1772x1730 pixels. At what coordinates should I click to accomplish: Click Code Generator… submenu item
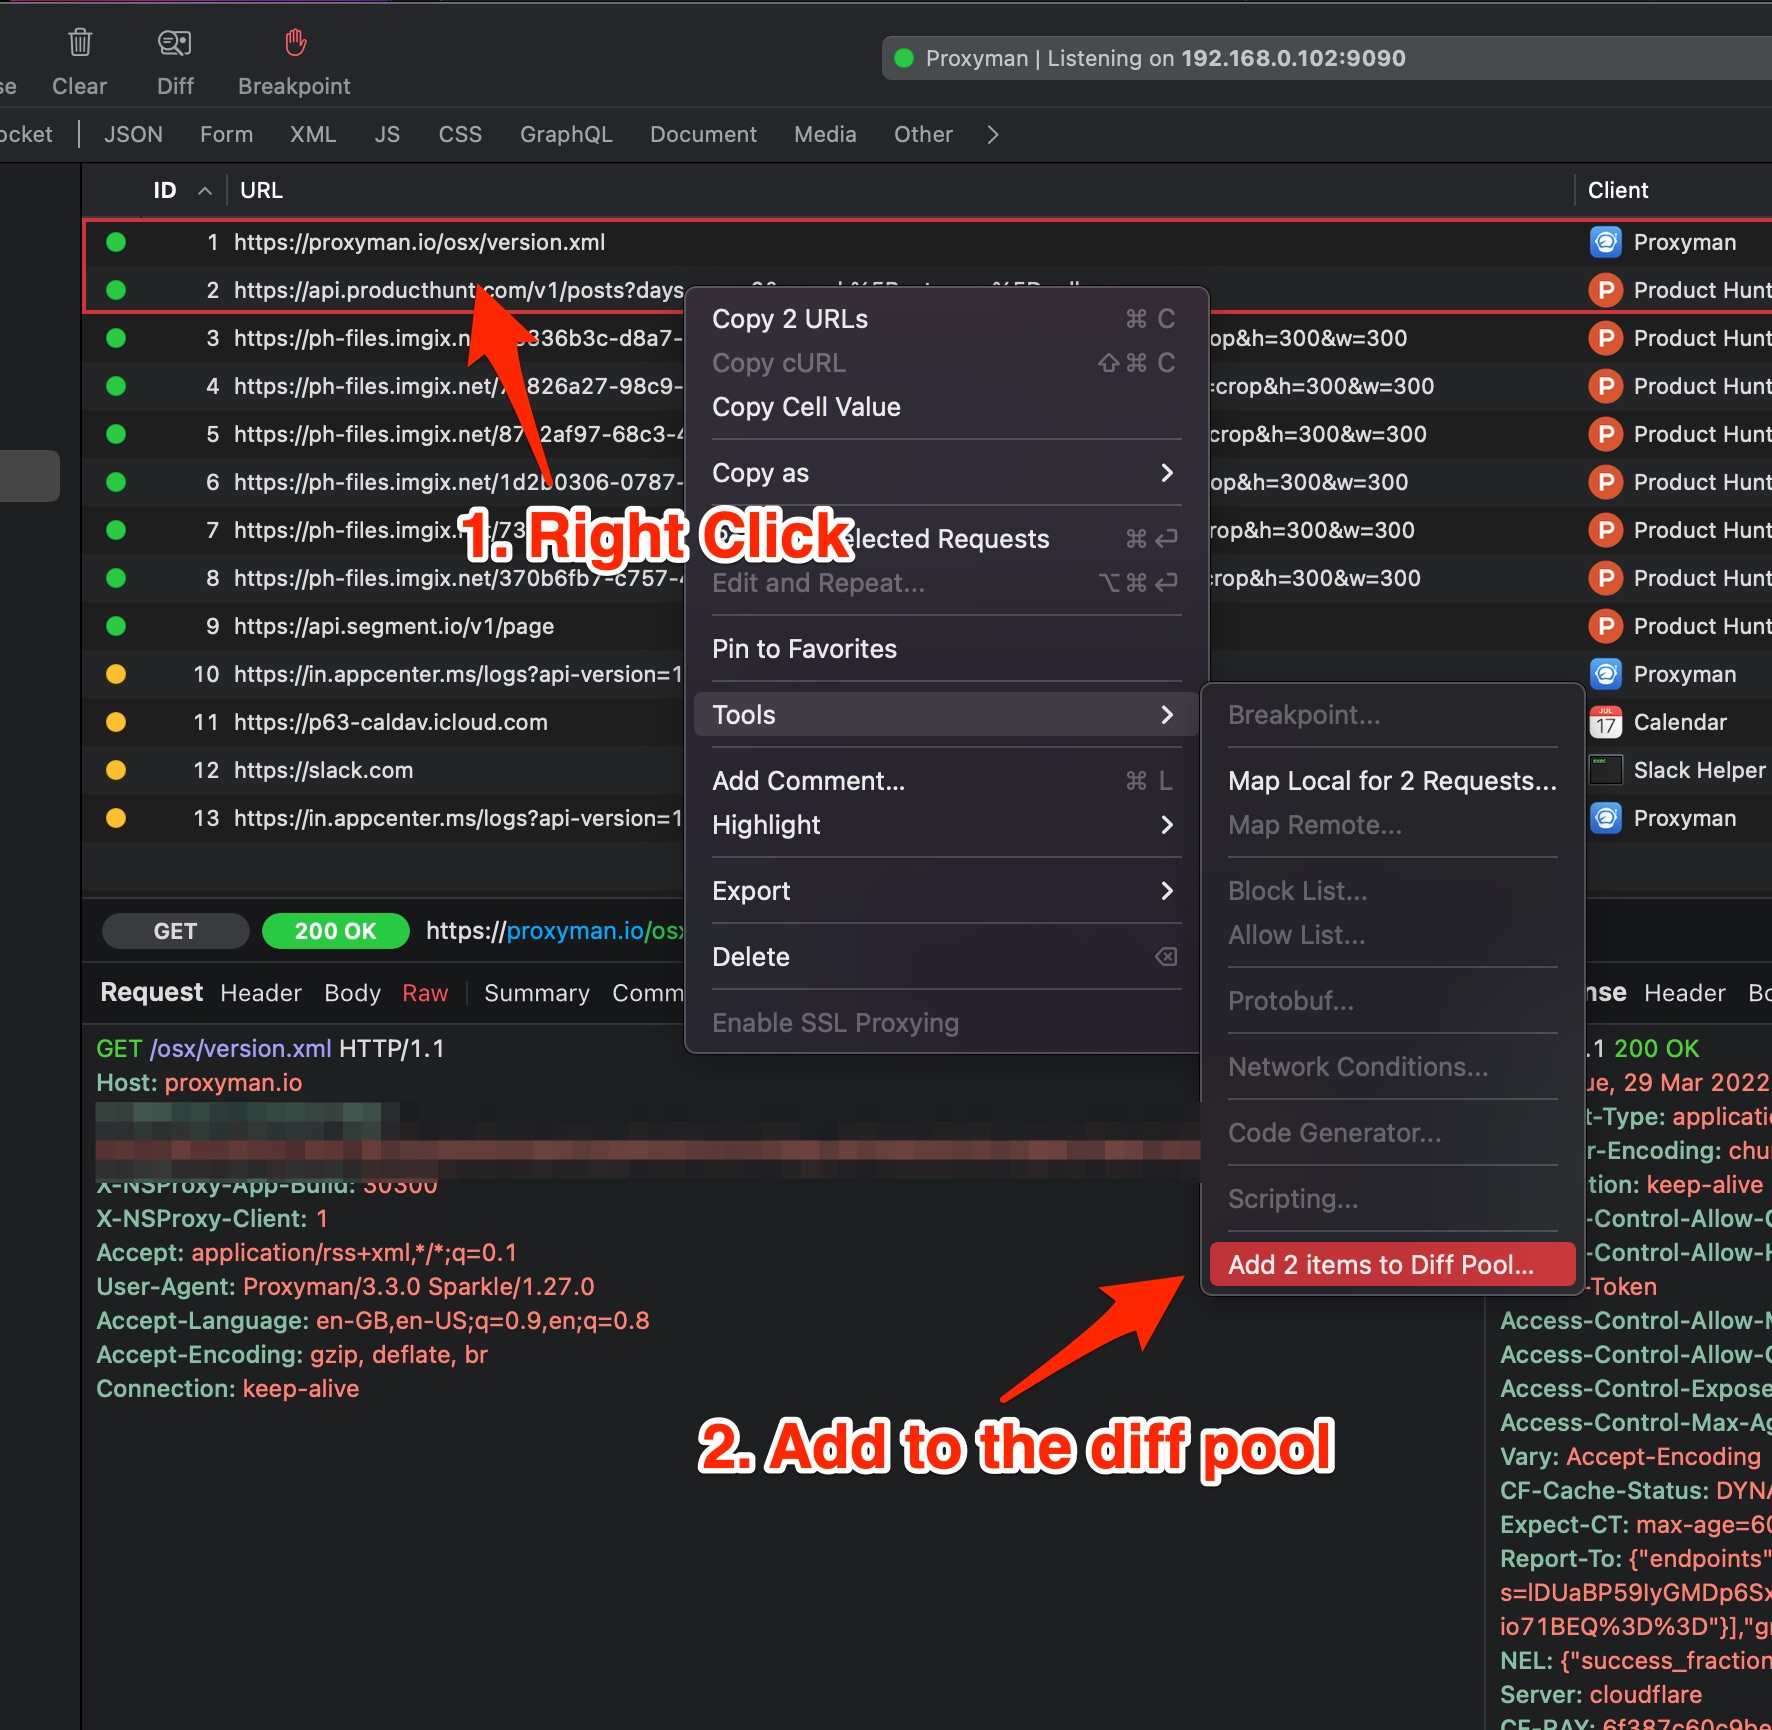[x=1392, y=1133]
